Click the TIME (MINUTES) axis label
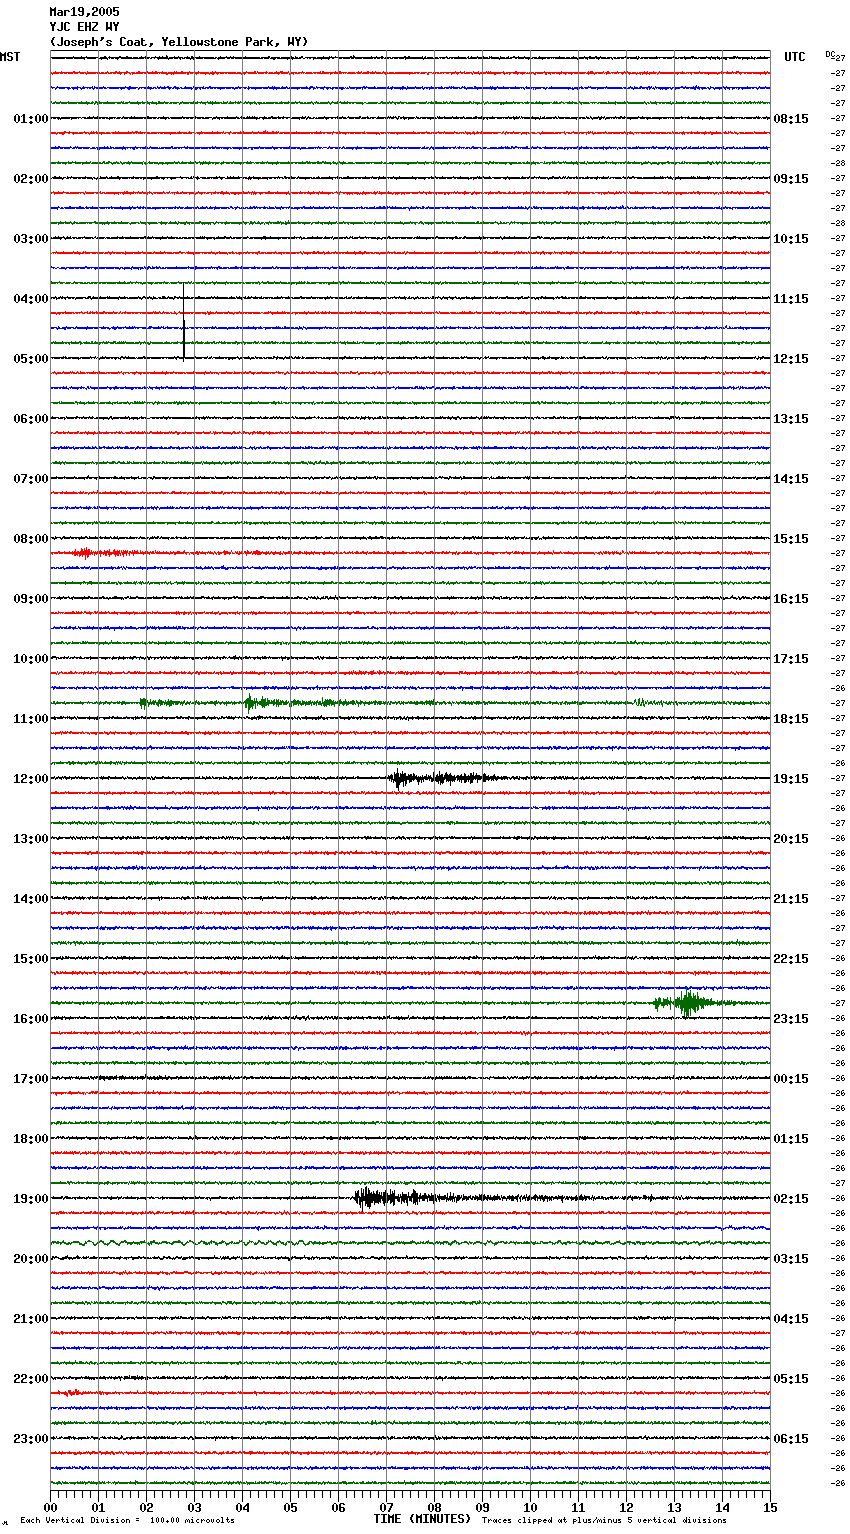 [x=422, y=1519]
